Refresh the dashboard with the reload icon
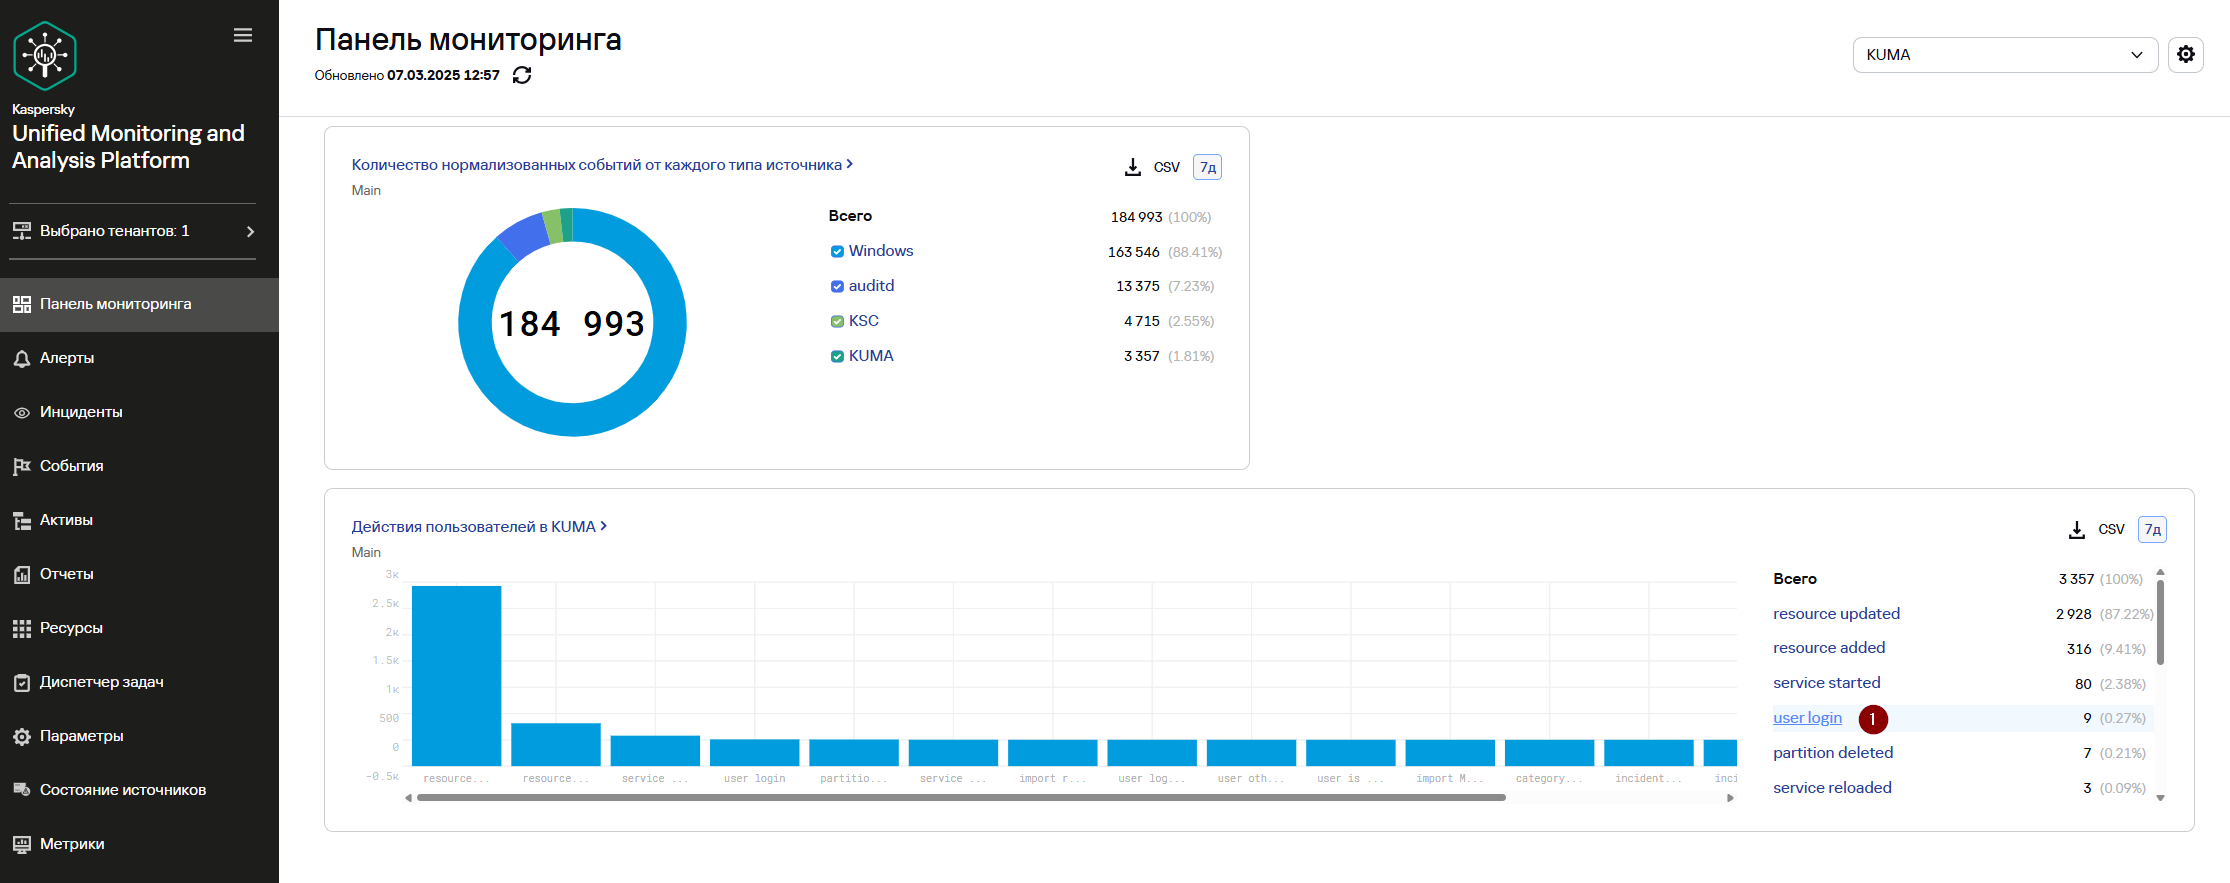This screenshot has height=883, width=2230. pyautogui.click(x=522, y=75)
